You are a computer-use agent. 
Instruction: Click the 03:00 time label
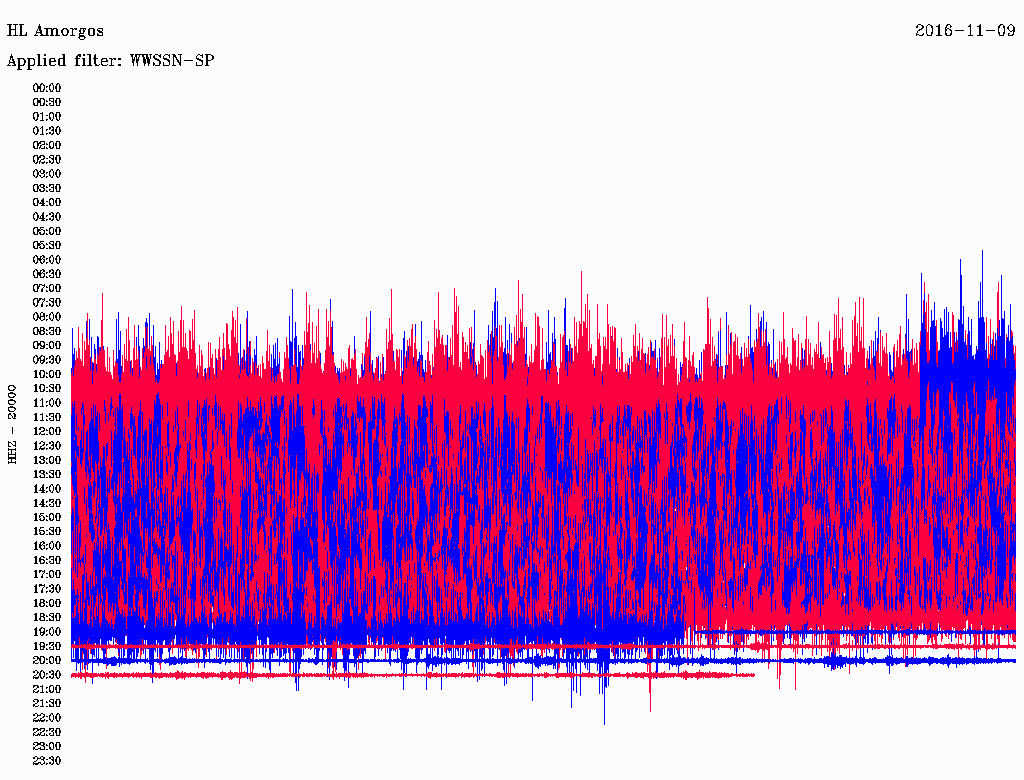point(47,174)
